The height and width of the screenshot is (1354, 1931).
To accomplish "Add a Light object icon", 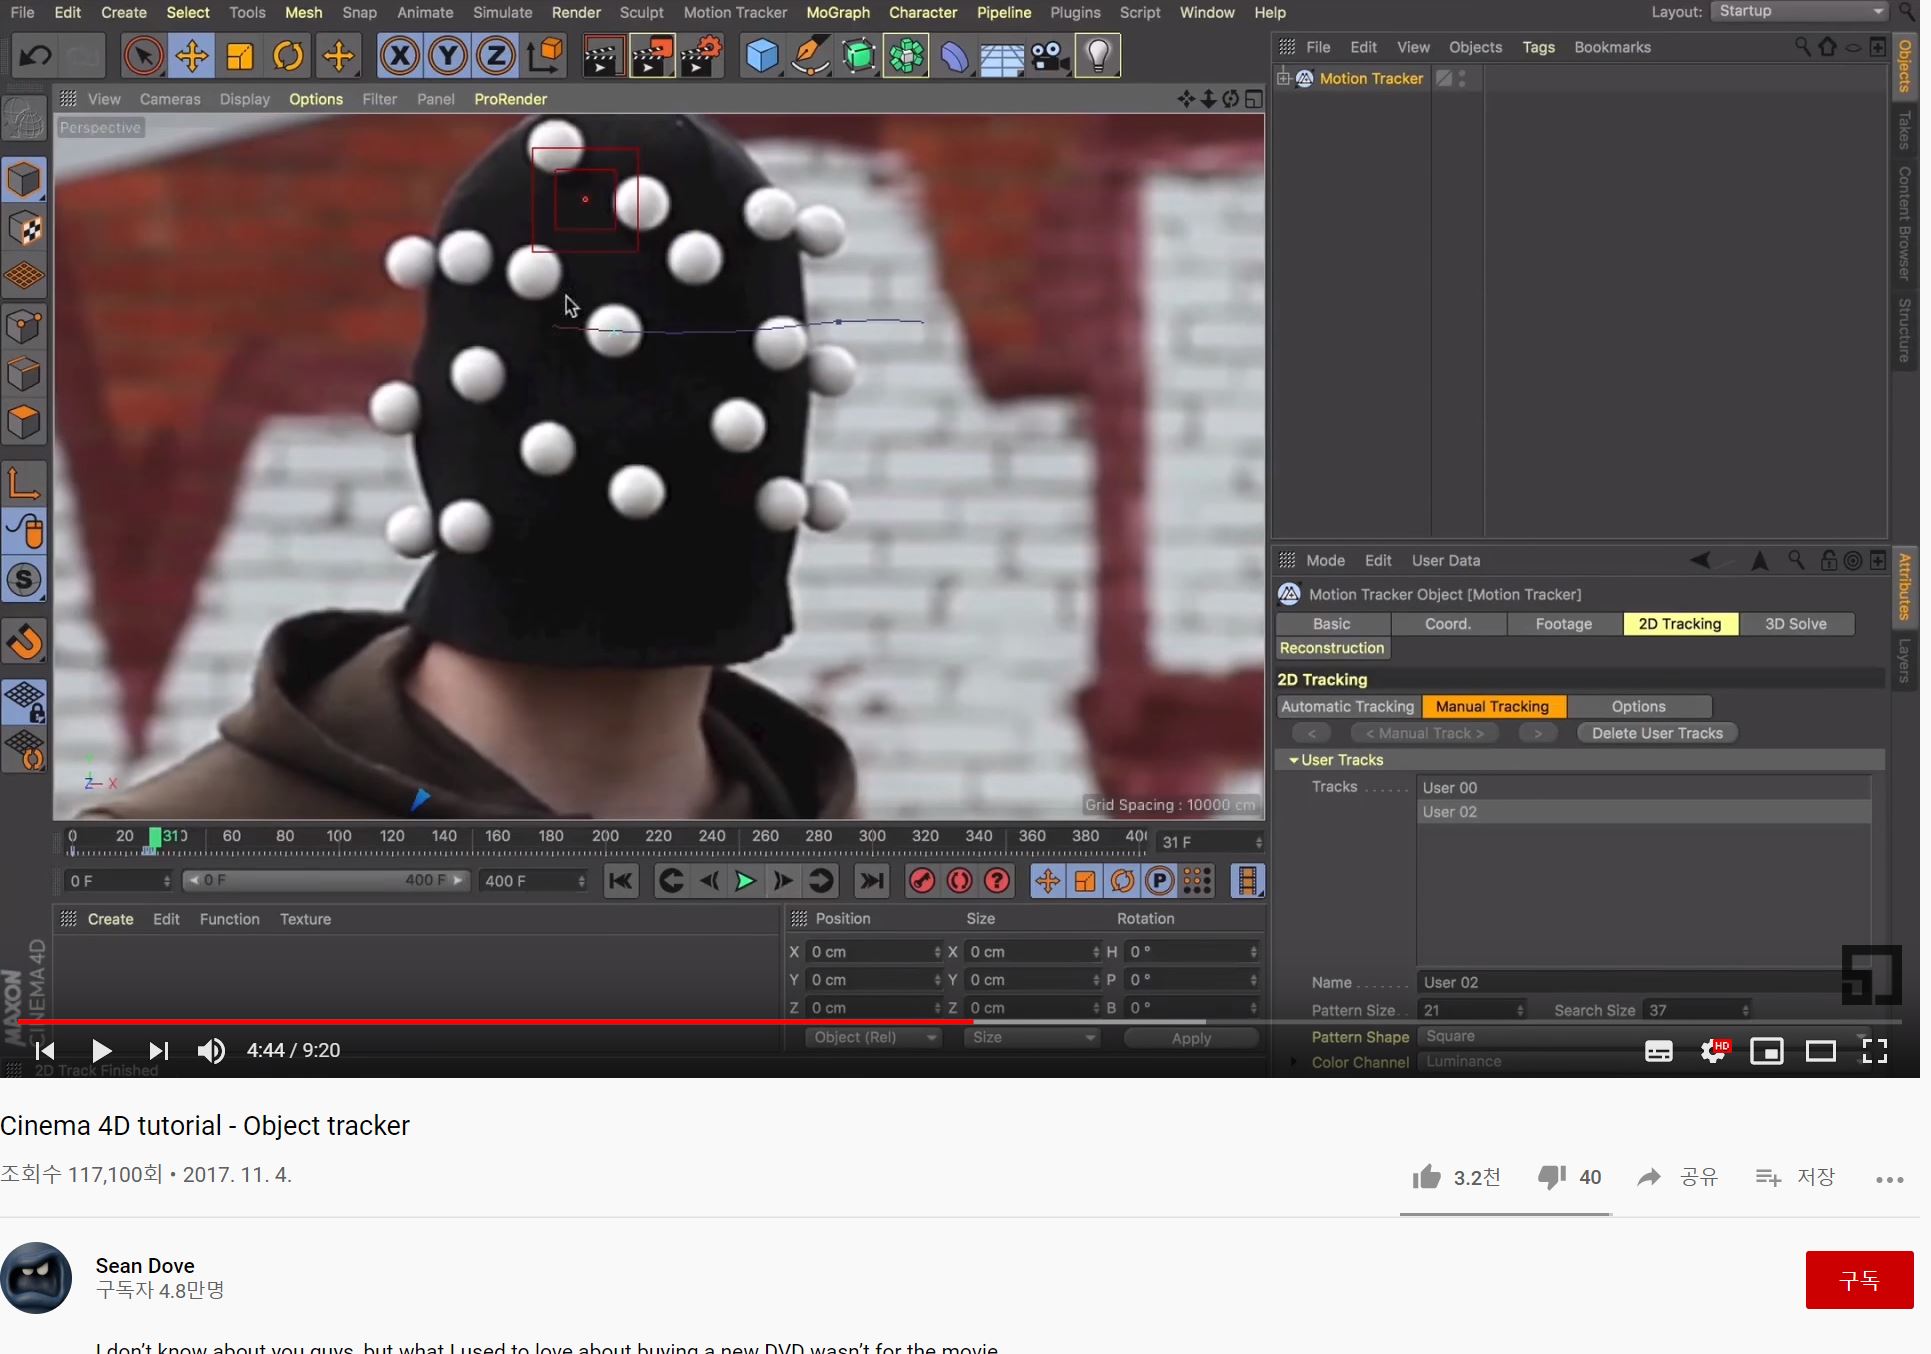I will (1098, 56).
